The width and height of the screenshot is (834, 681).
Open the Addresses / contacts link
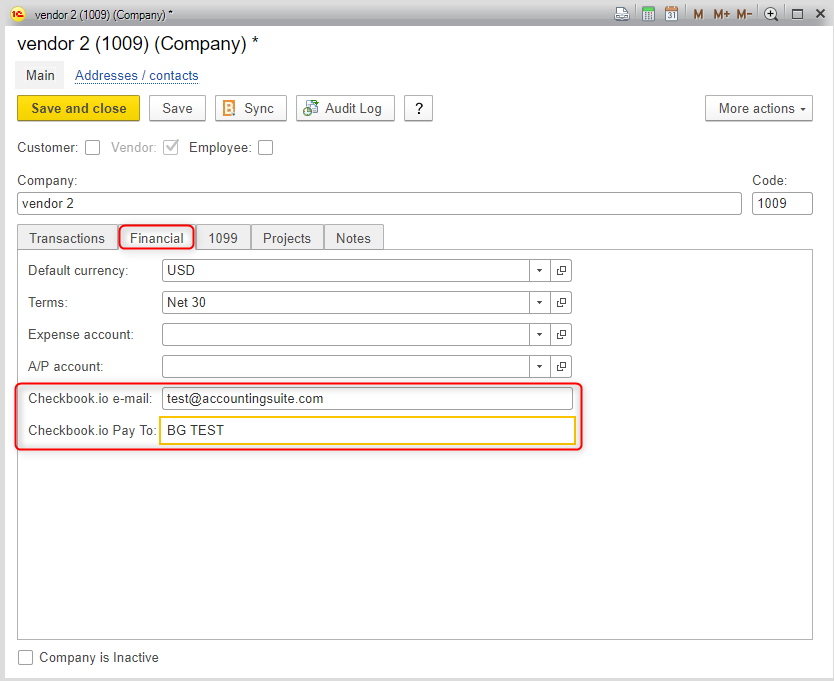tap(136, 75)
